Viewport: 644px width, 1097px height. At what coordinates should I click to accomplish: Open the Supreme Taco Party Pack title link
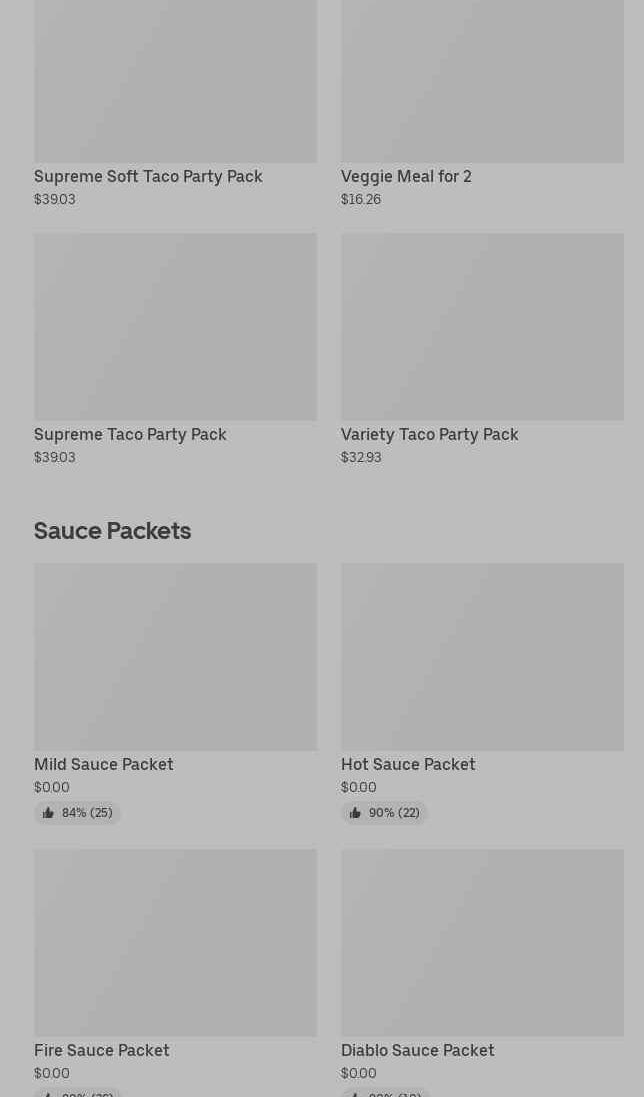click(x=130, y=435)
